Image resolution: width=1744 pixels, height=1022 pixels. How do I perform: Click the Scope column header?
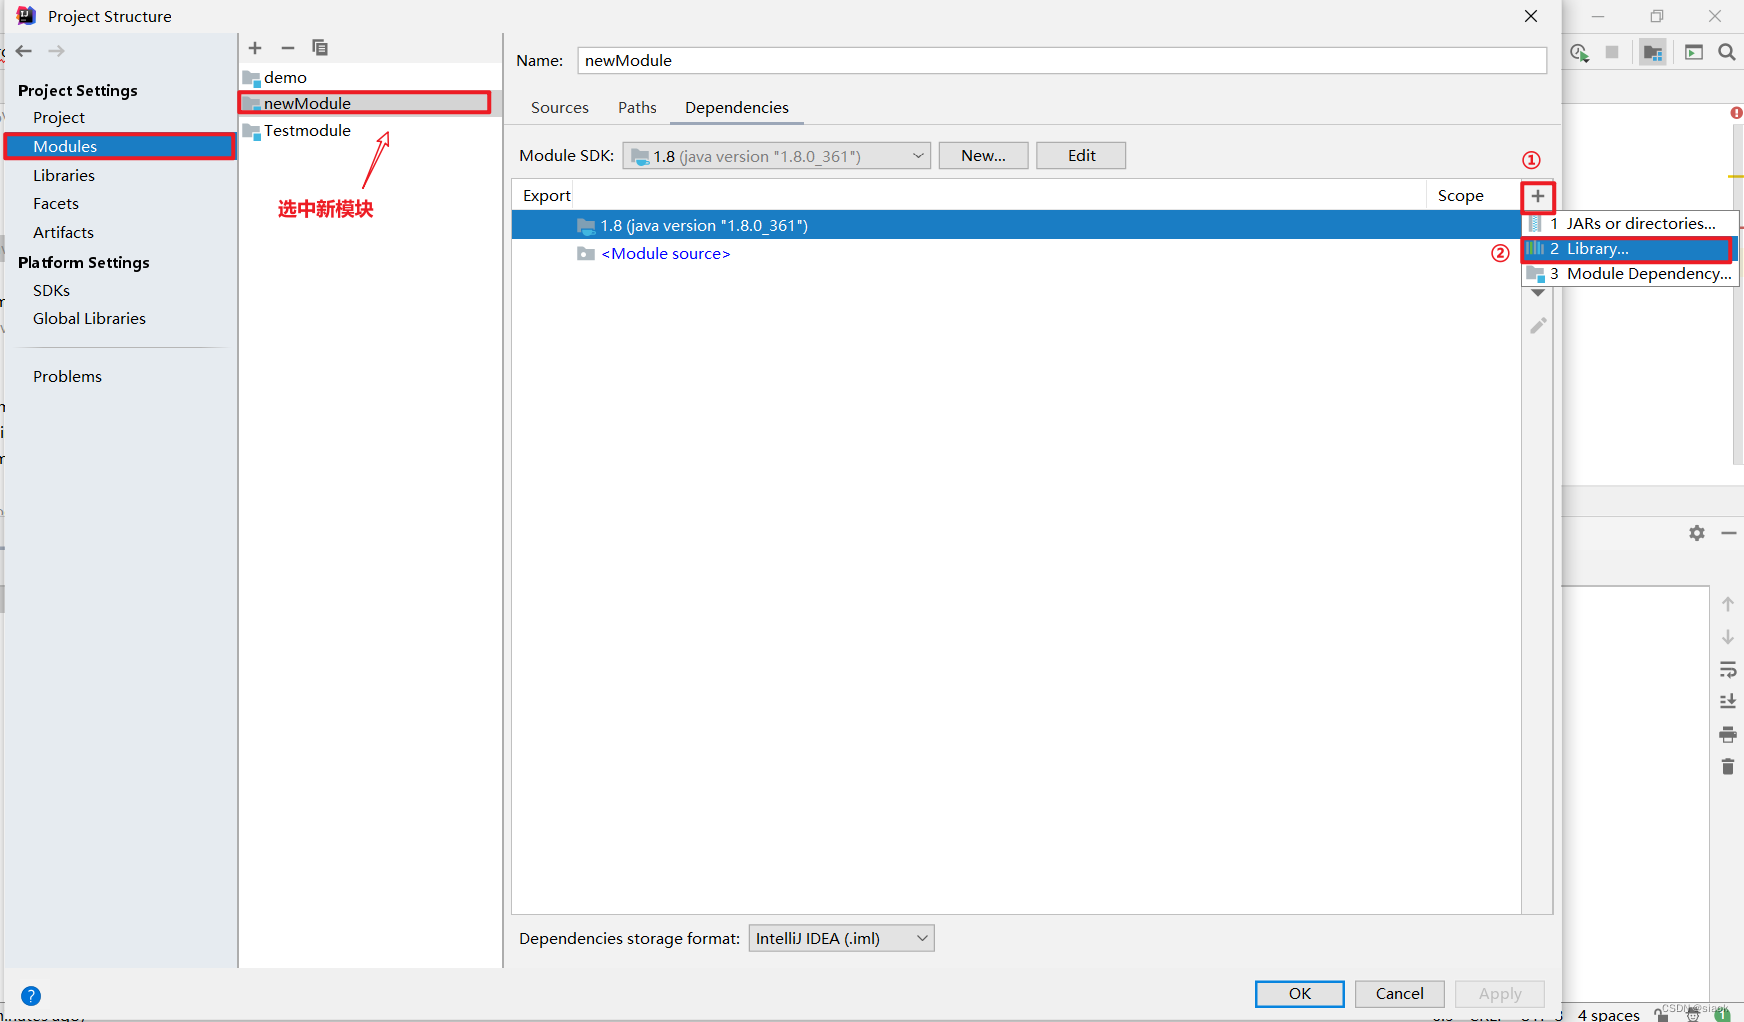click(1460, 196)
